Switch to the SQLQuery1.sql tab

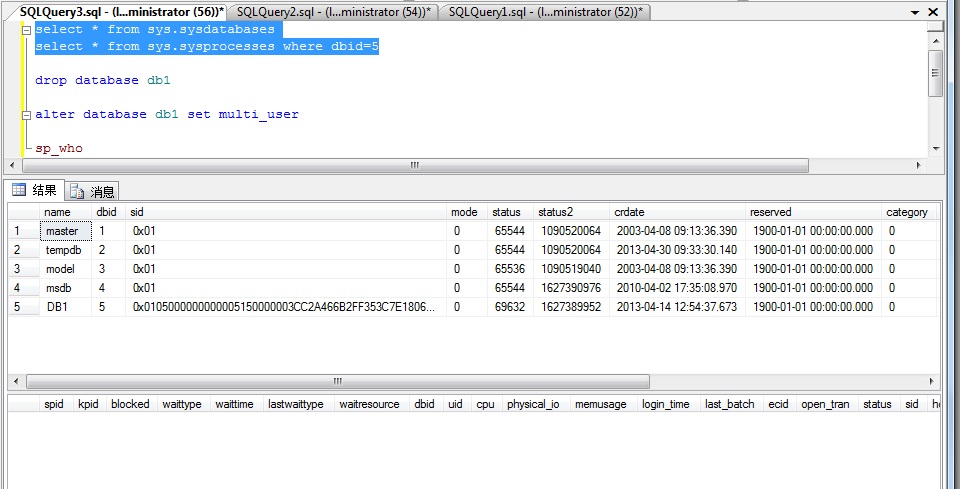[x=546, y=12]
